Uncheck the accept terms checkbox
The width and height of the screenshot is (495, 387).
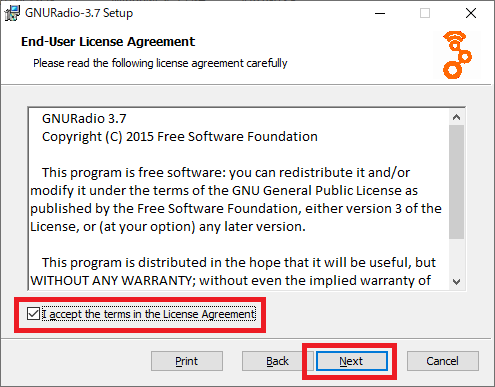point(33,314)
